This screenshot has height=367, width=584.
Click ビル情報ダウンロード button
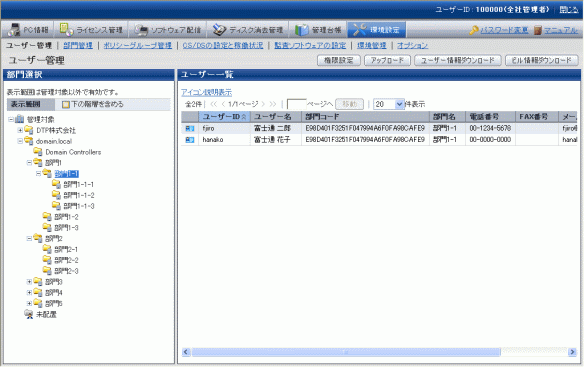pyautogui.click(x=542, y=60)
